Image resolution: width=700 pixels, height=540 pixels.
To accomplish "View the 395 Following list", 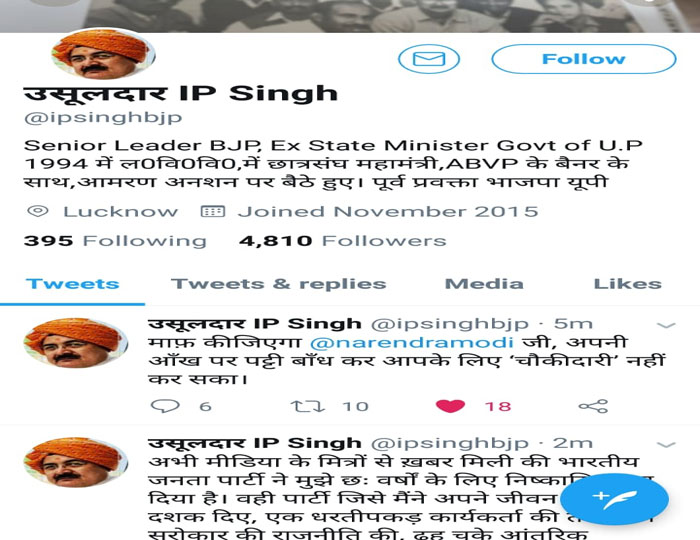I will click(115, 241).
